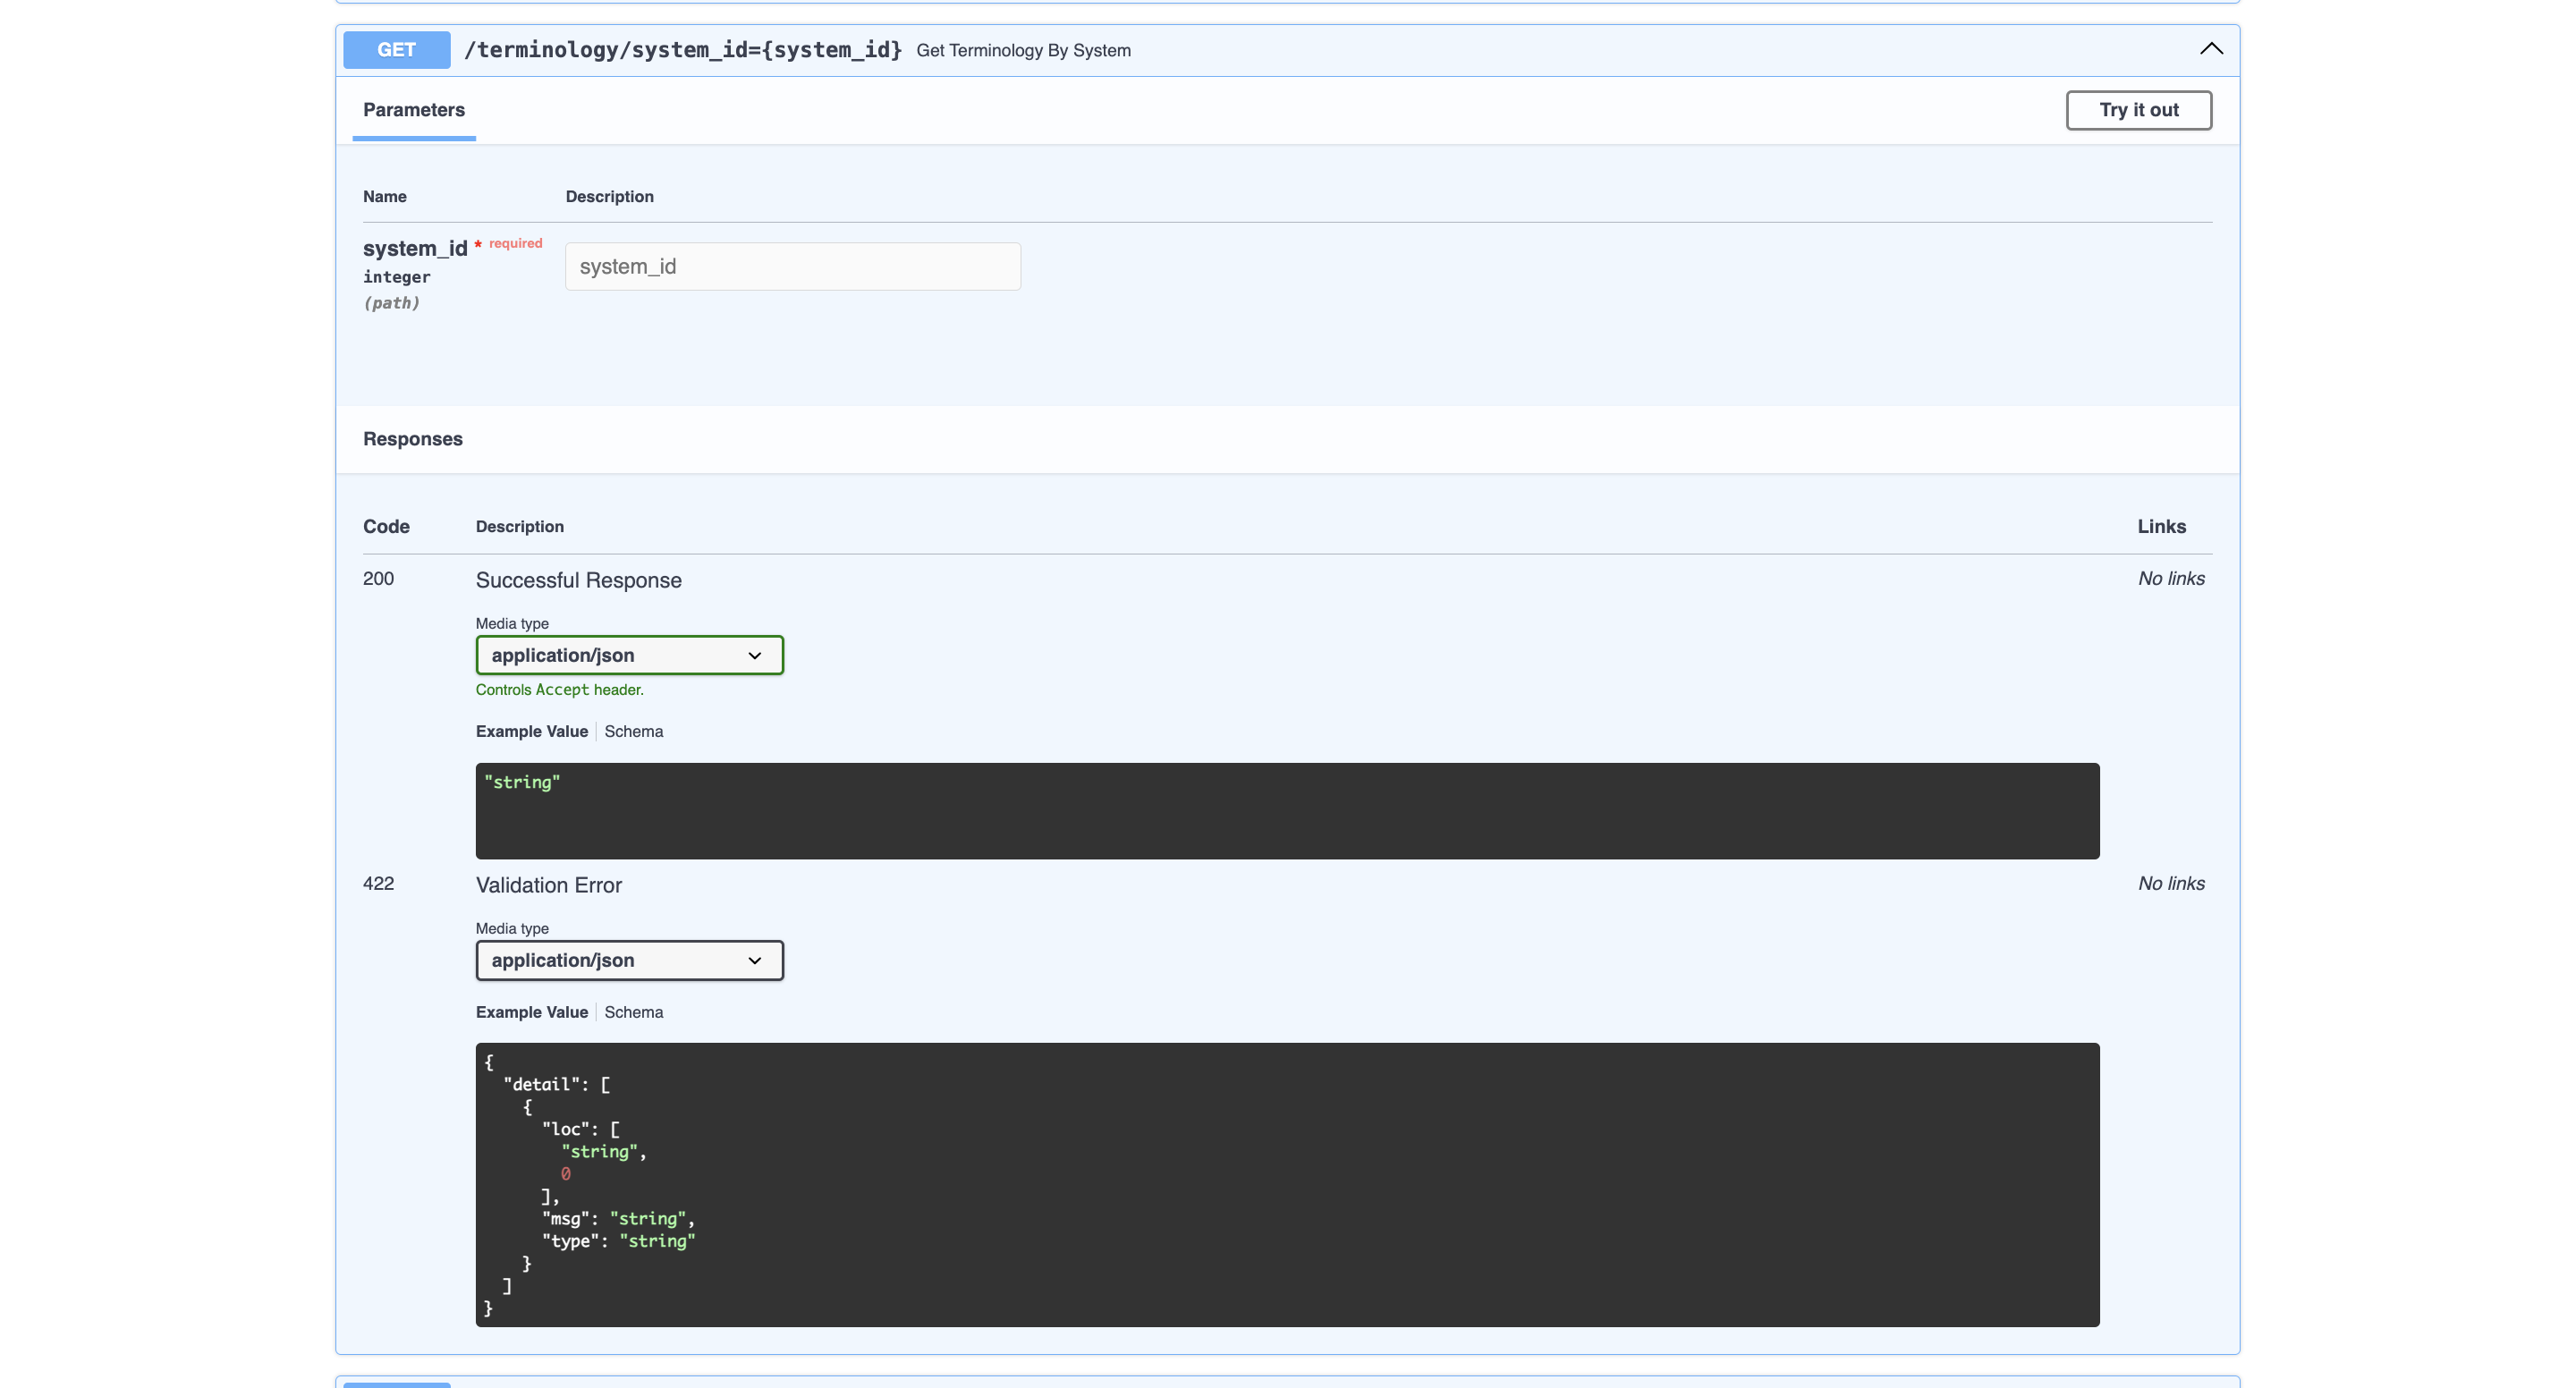The height and width of the screenshot is (1388, 2576).
Task: Open the 422 response media type dropdown
Action: (x=628, y=960)
